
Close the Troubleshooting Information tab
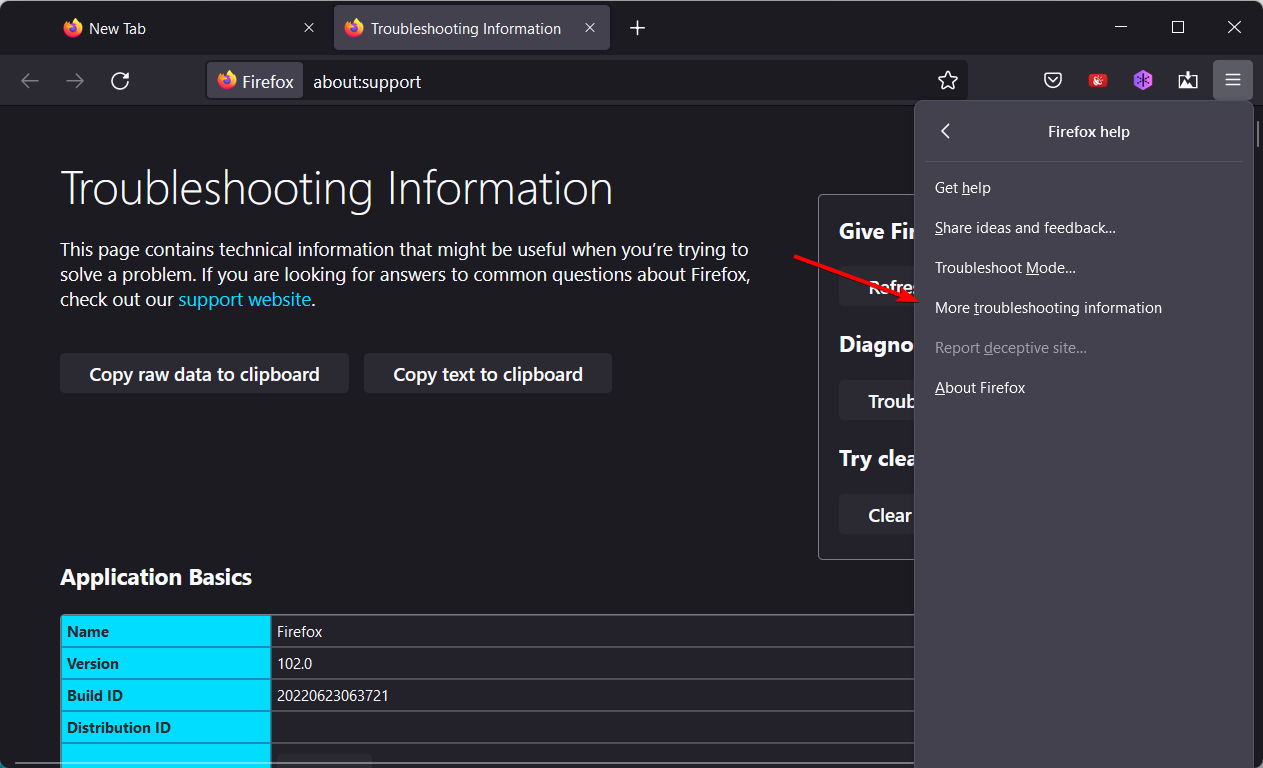(x=588, y=28)
